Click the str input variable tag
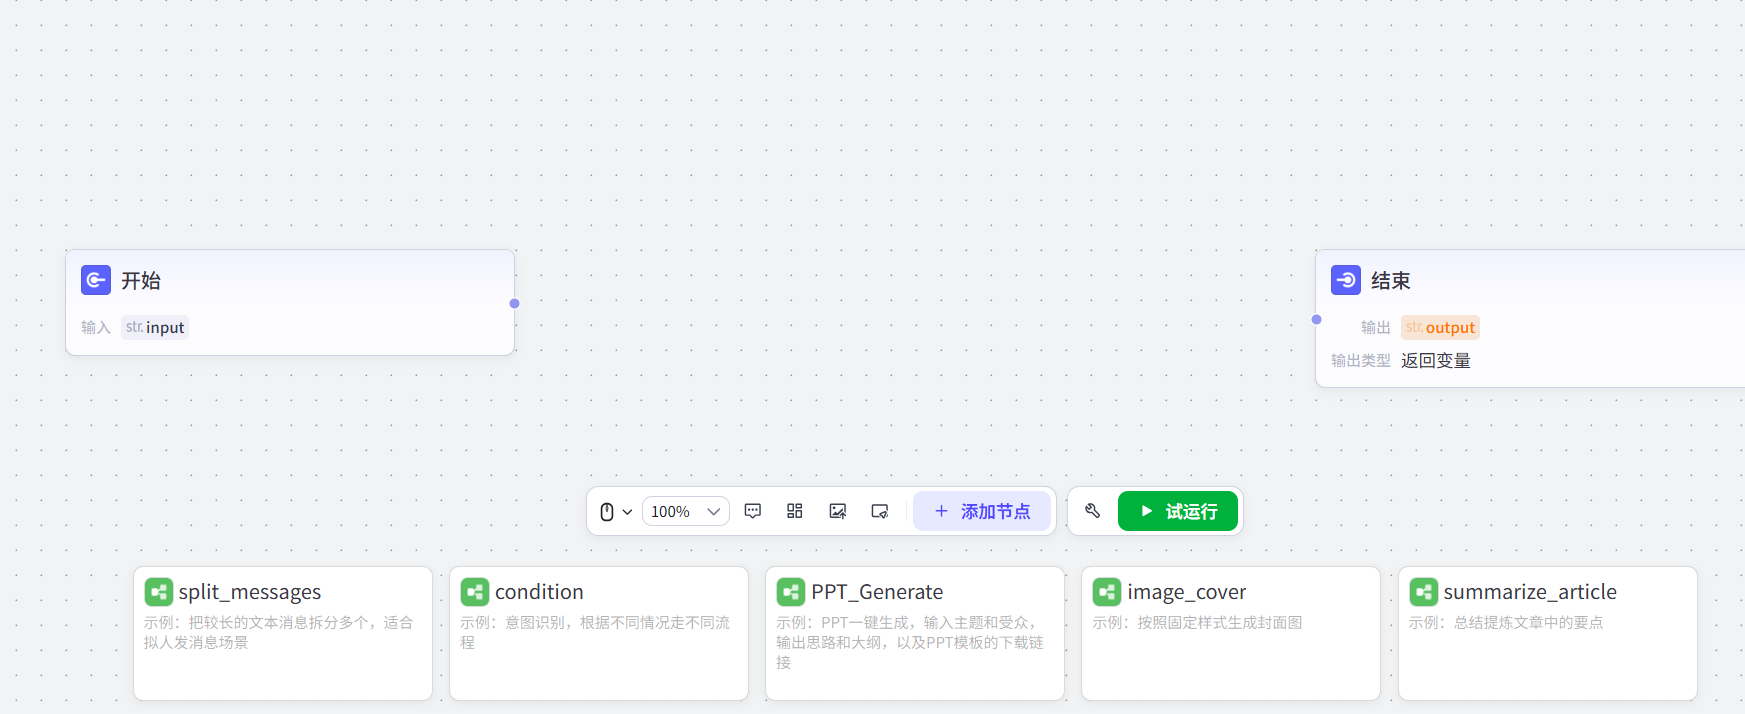The width and height of the screenshot is (1745, 714). [155, 327]
